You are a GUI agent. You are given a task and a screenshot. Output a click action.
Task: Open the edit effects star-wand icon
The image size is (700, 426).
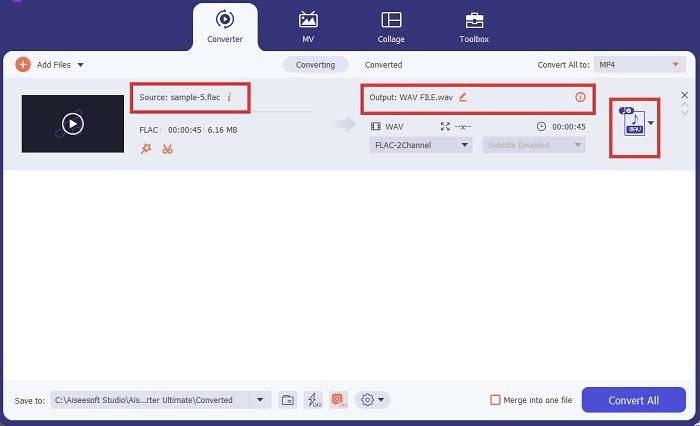pos(146,149)
